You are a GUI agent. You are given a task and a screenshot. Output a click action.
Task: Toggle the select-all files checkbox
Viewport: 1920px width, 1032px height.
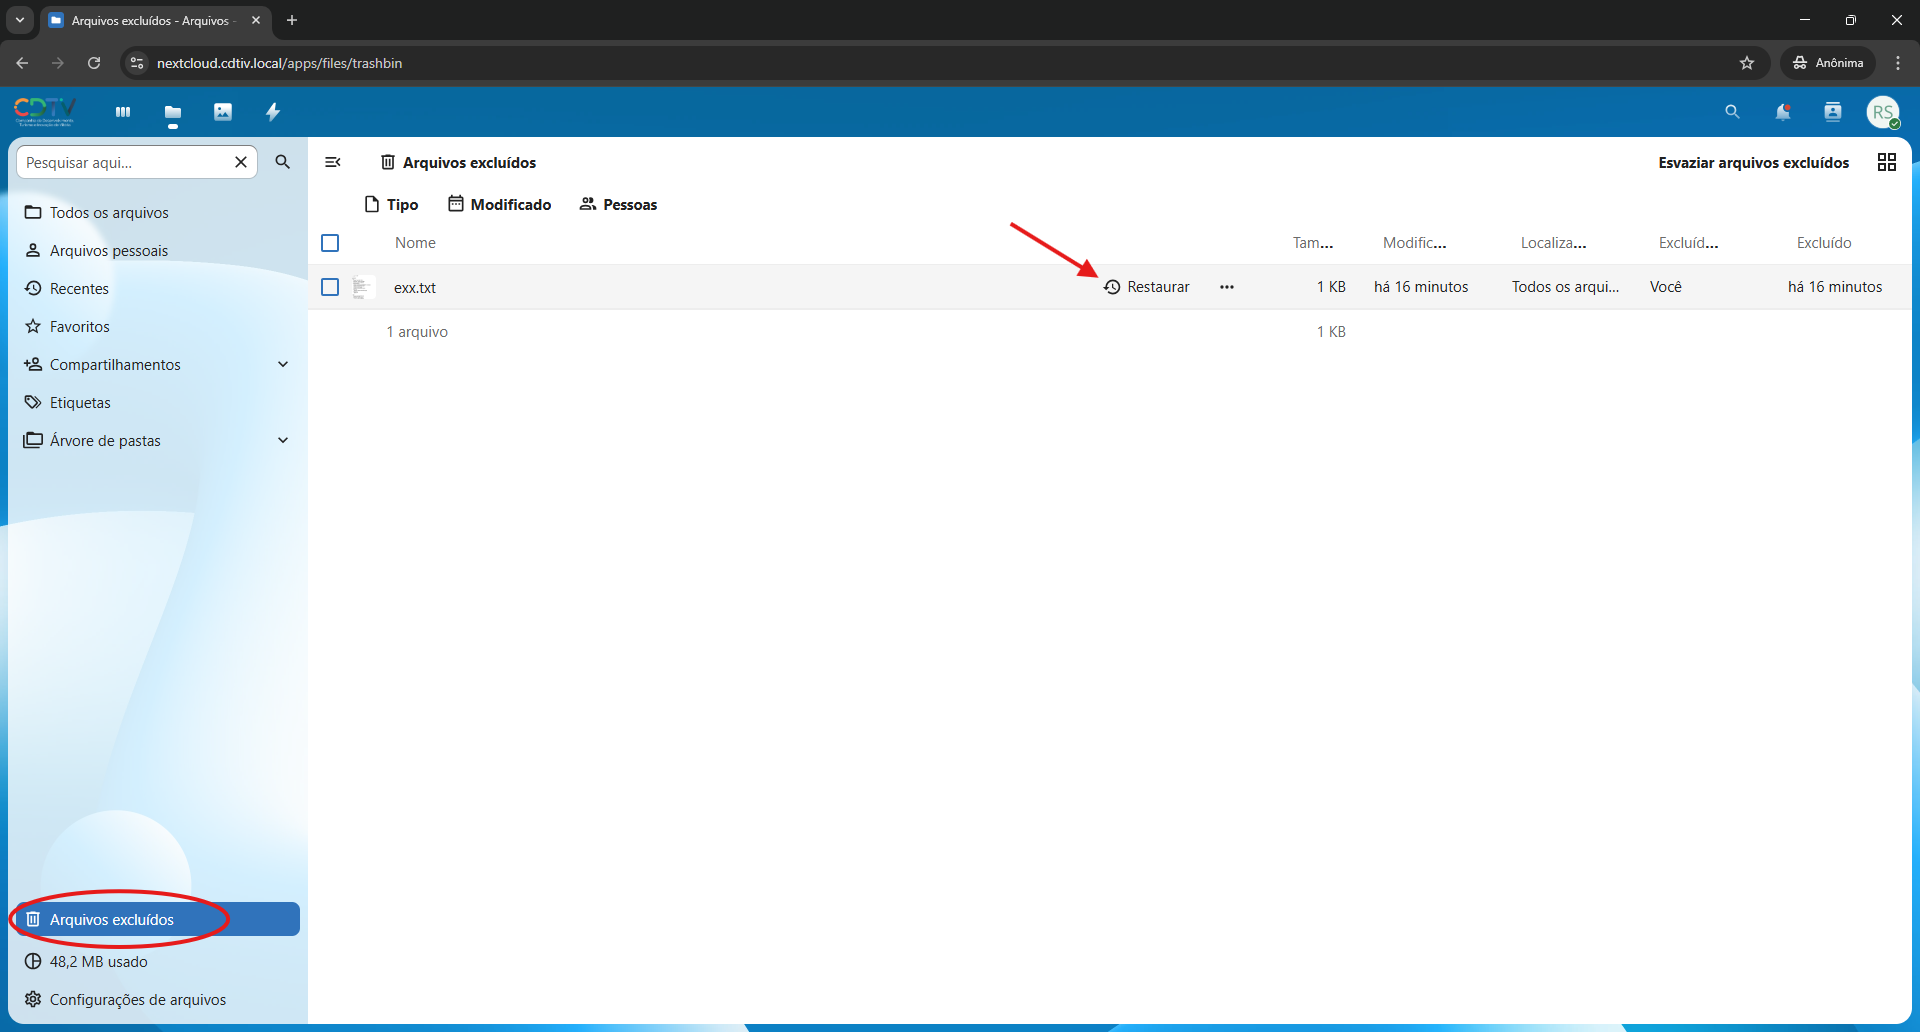point(330,243)
